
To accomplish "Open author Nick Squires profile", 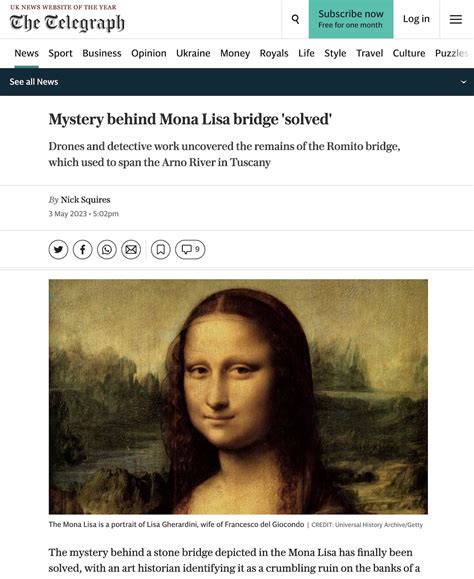I will [85, 200].
